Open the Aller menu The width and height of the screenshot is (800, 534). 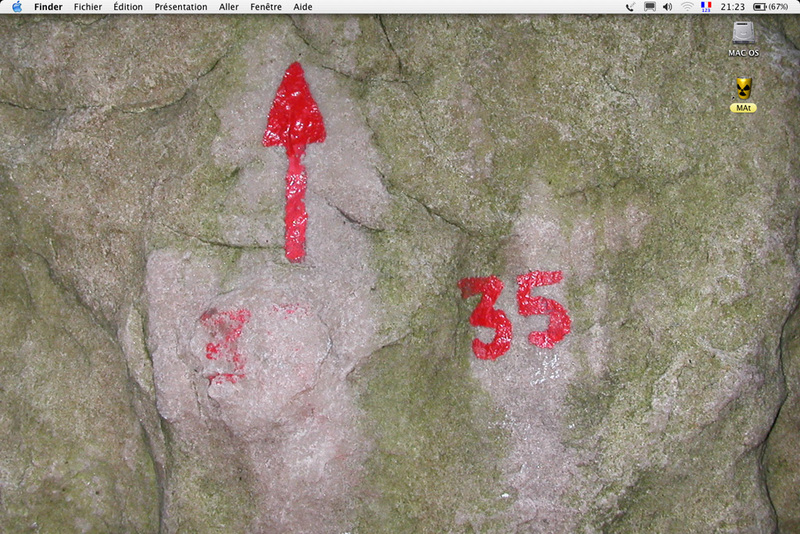[229, 7]
